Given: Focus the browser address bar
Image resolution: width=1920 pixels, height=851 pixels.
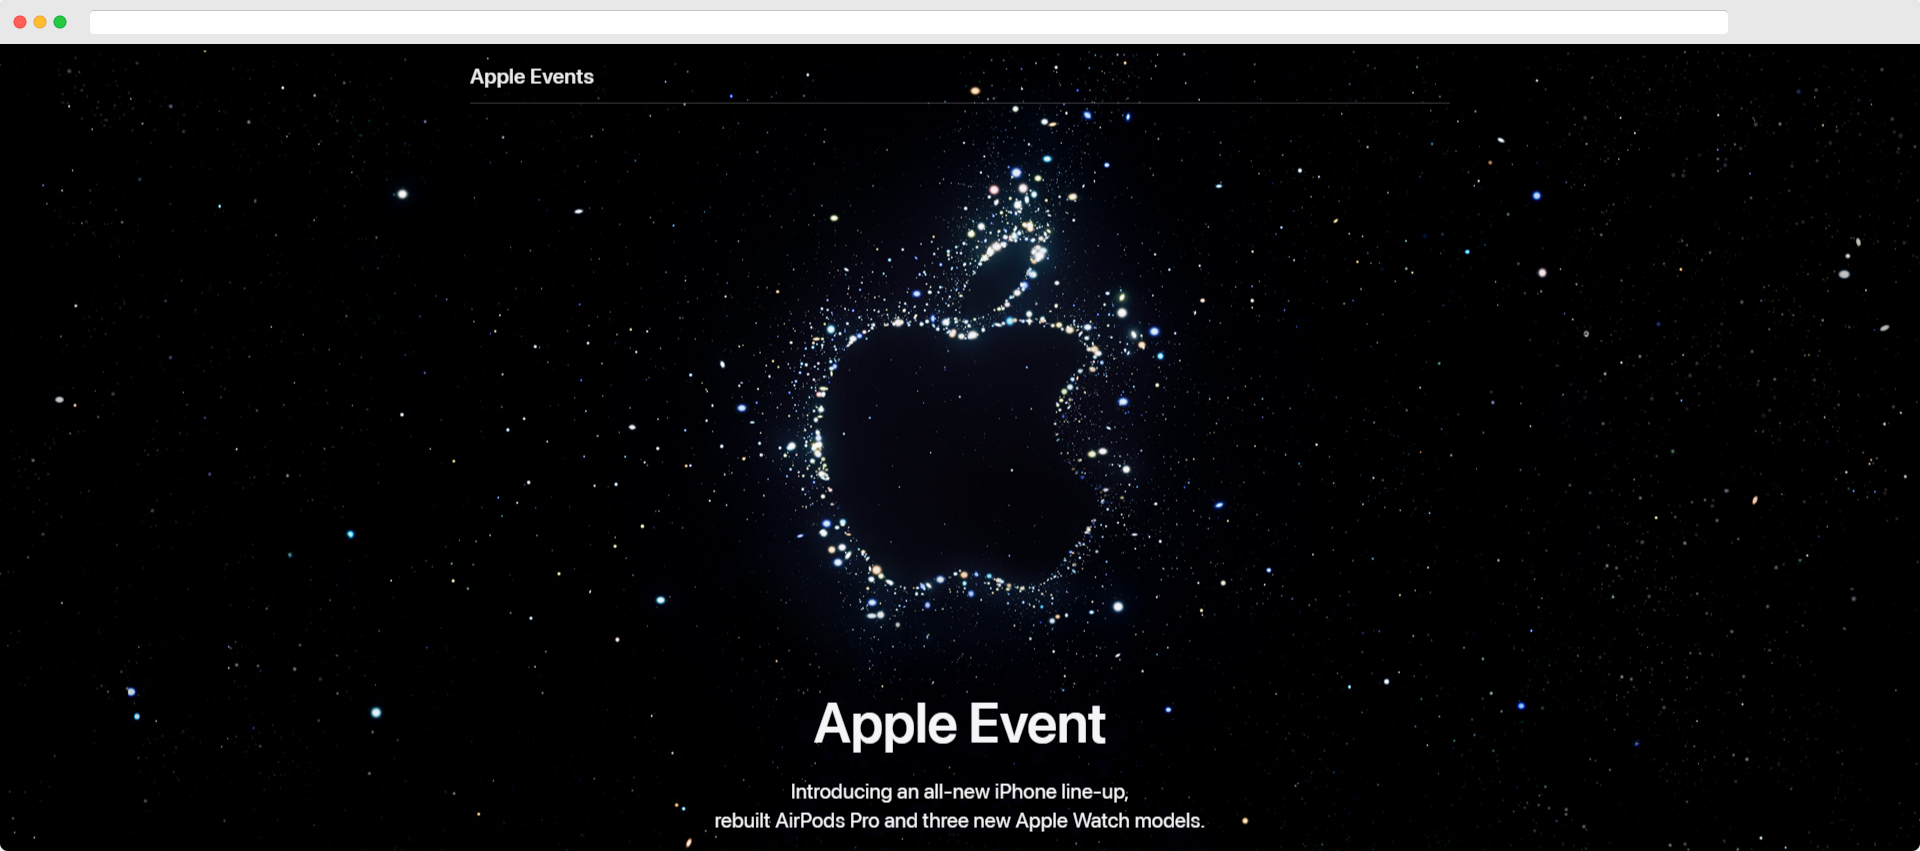Looking at the screenshot, I should coord(908,22).
